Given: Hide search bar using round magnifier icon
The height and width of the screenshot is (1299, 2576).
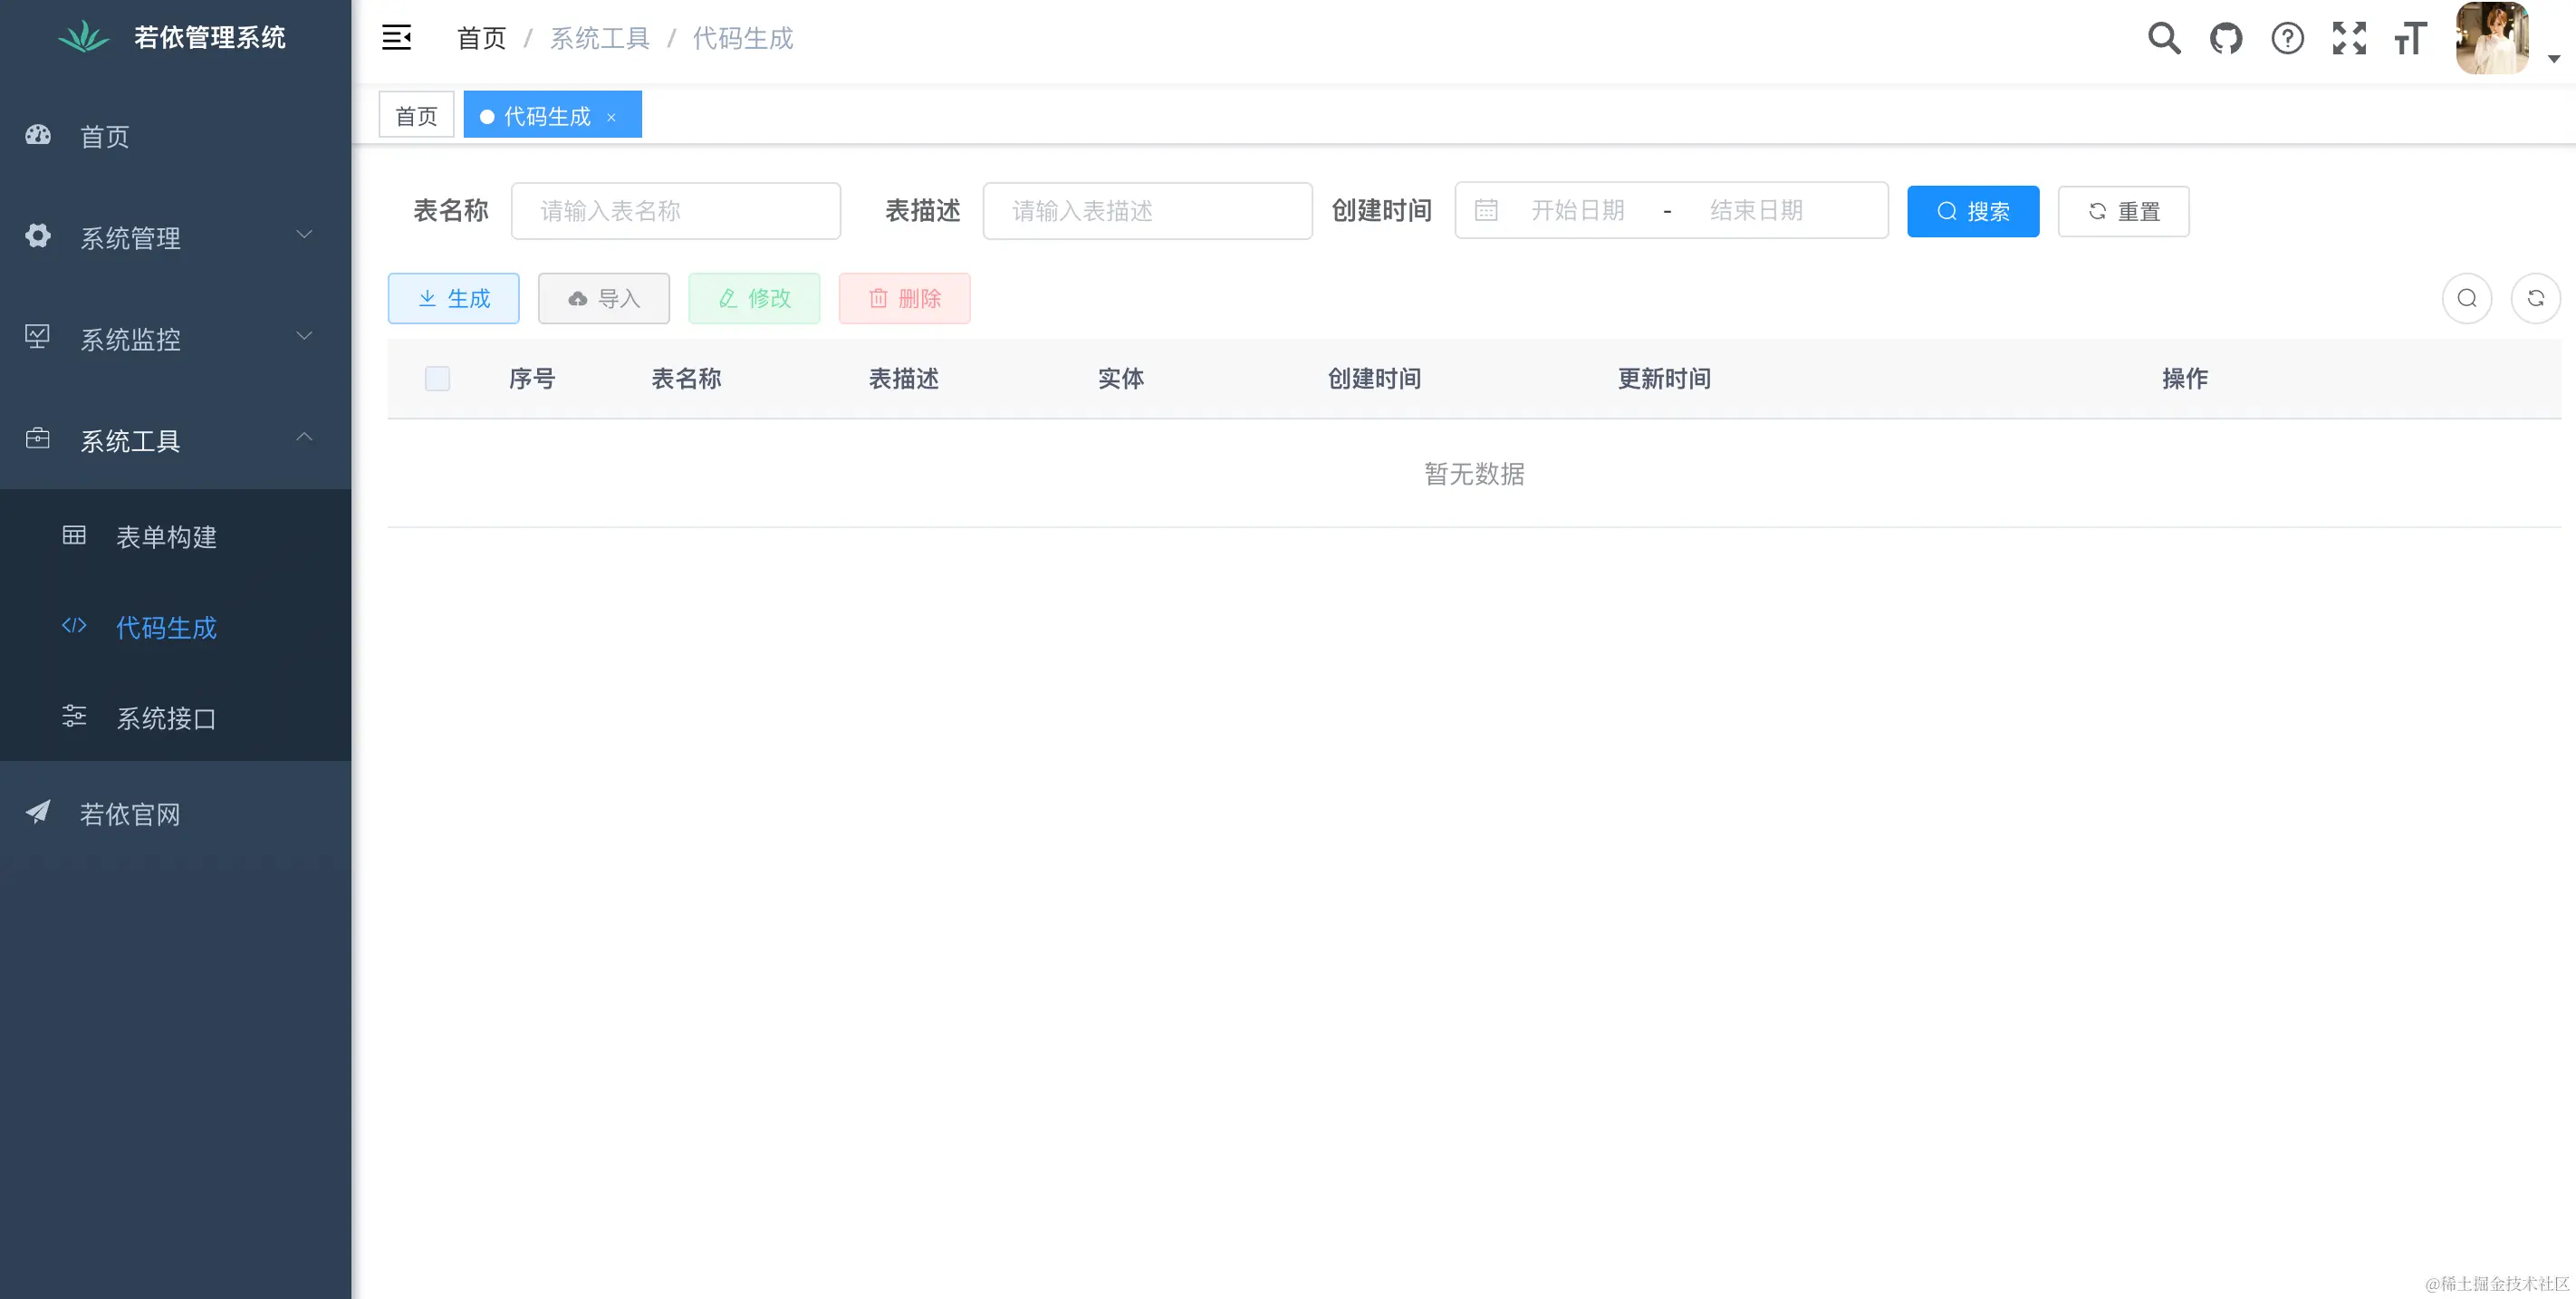Looking at the screenshot, I should pos(2467,298).
